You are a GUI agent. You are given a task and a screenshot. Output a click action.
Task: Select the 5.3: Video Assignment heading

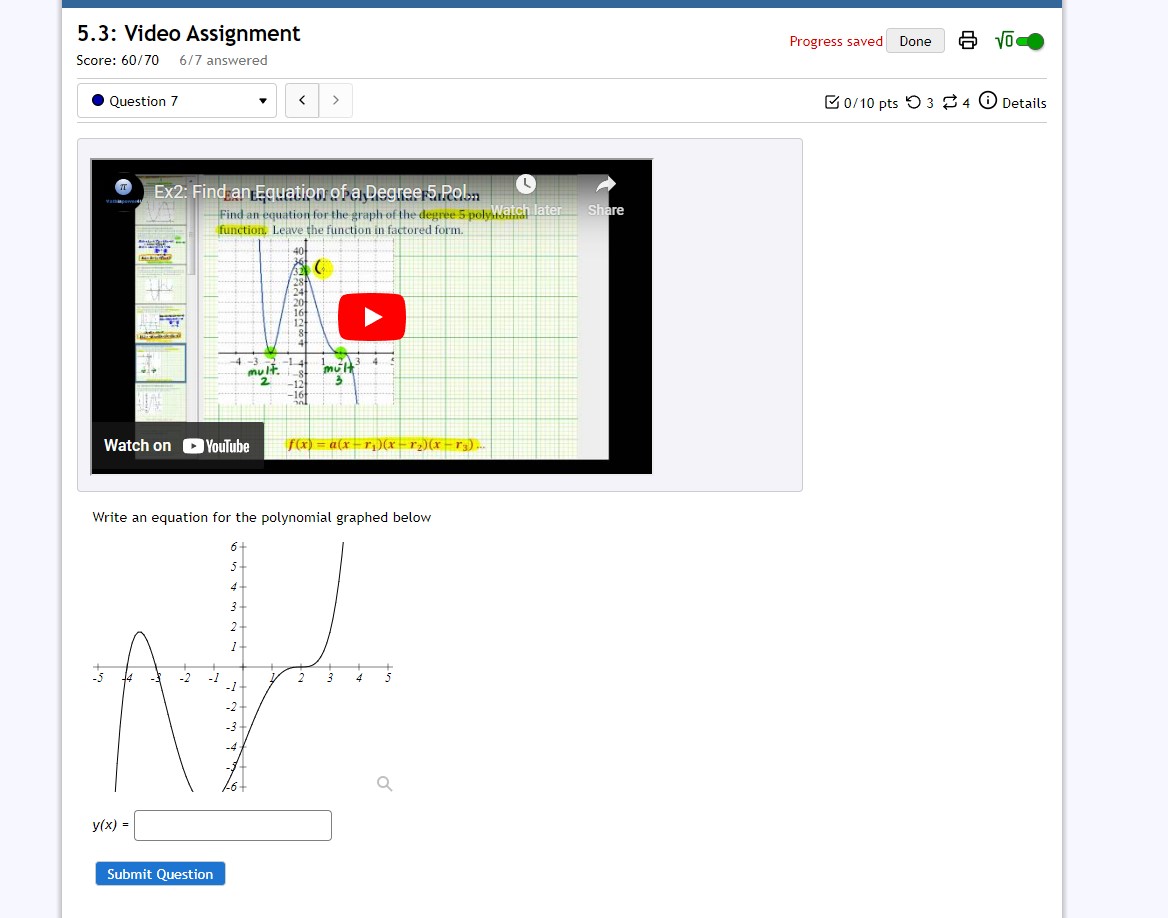187,33
